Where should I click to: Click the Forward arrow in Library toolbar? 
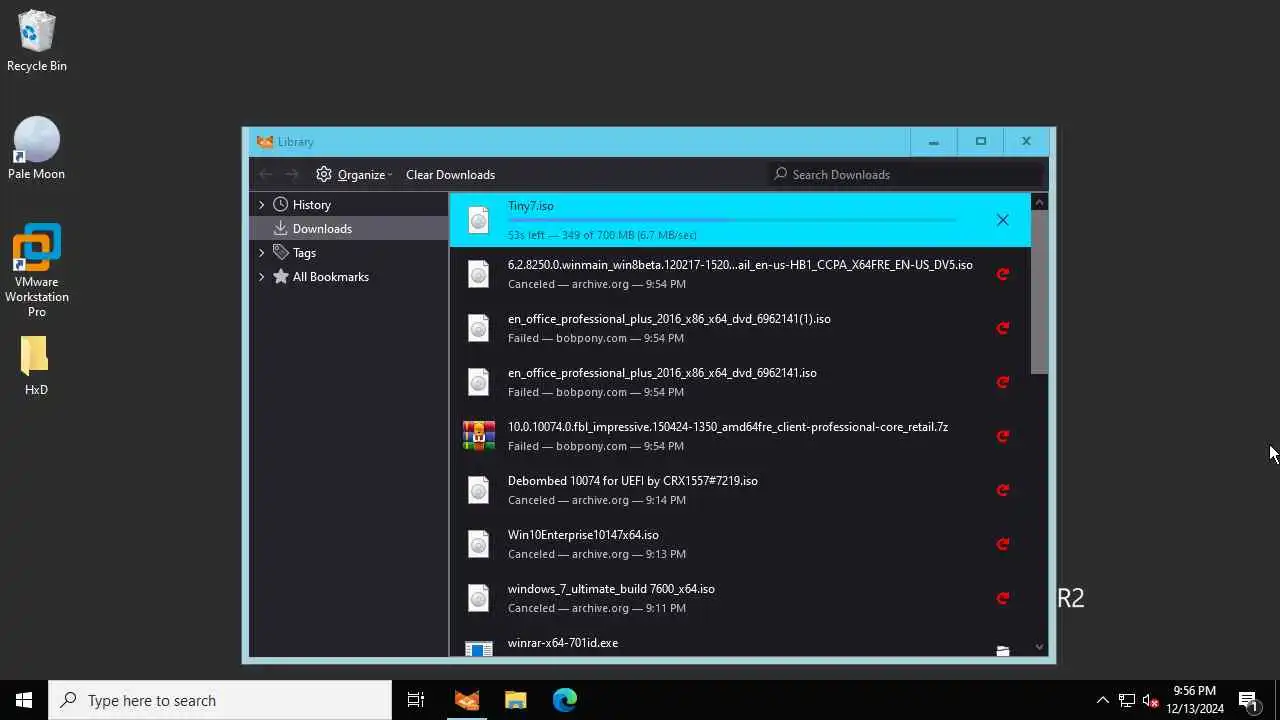(292, 174)
